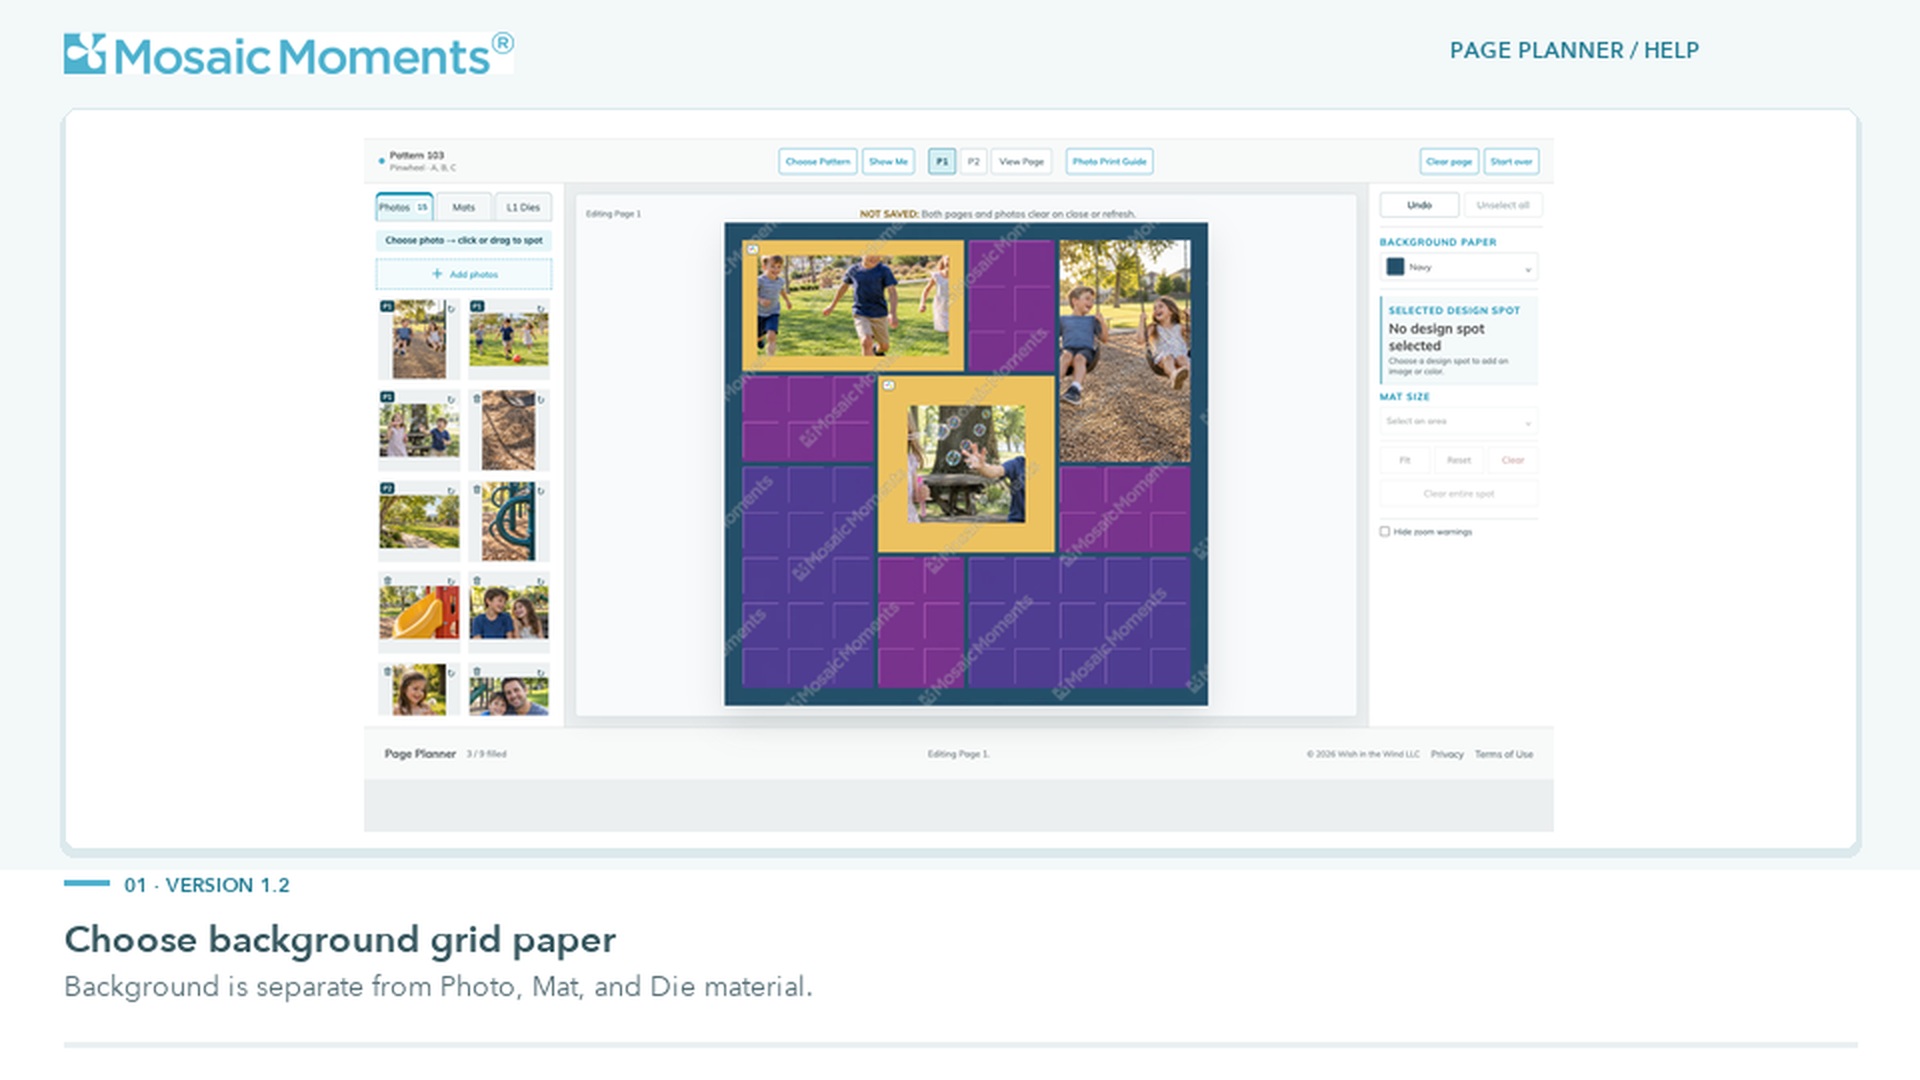This screenshot has width=1920, height=1080.
Task: Open the Page Planner / Help link
Action: tap(1574, 50)
